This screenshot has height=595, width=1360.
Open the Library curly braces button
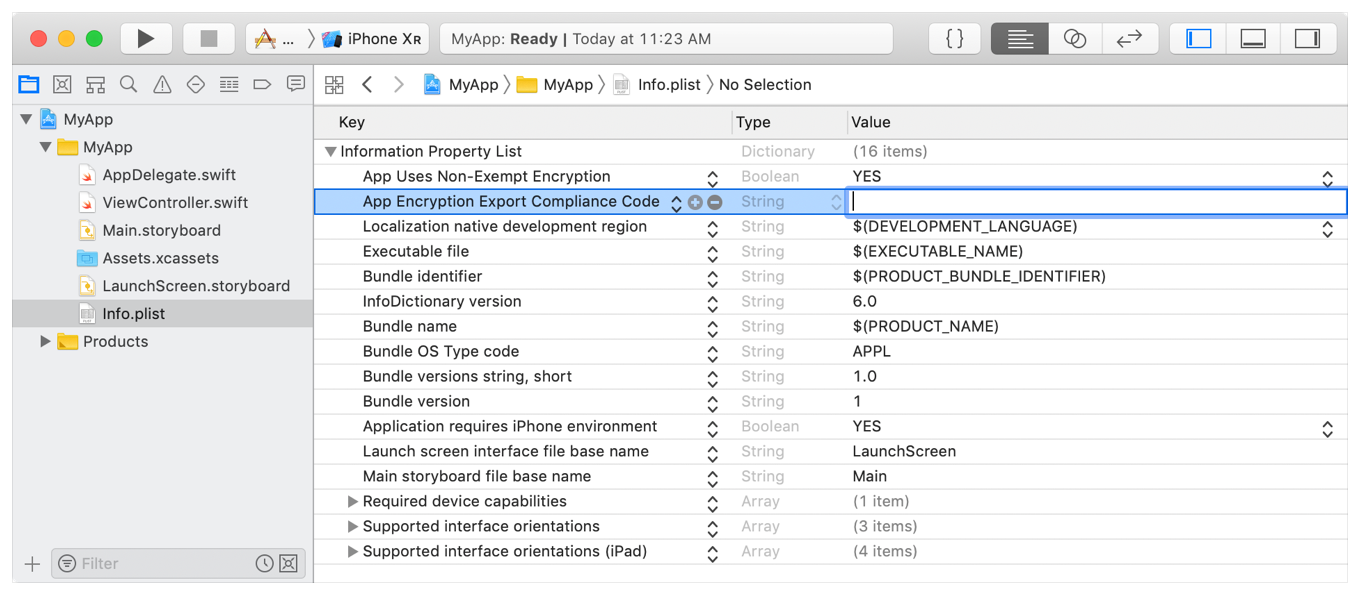(x=954, y=39)
